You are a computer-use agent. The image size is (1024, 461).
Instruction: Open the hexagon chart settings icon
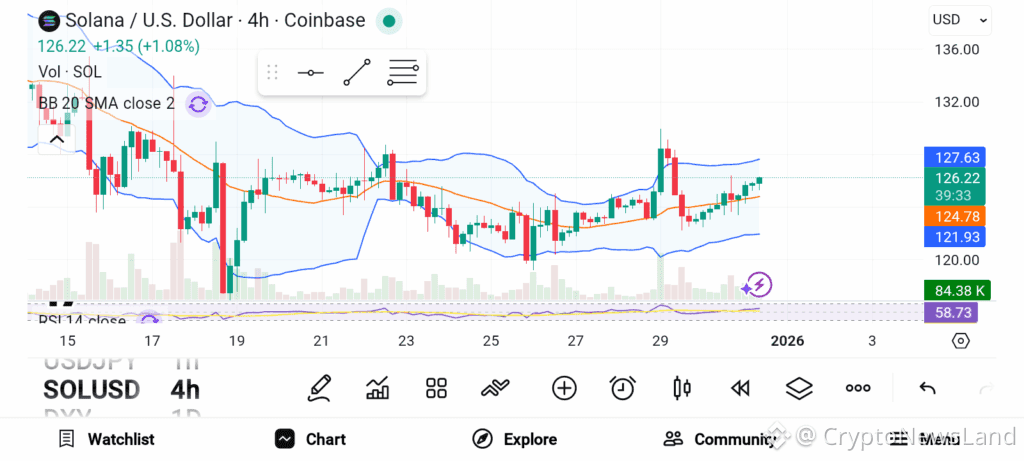[x=960, y=341]
